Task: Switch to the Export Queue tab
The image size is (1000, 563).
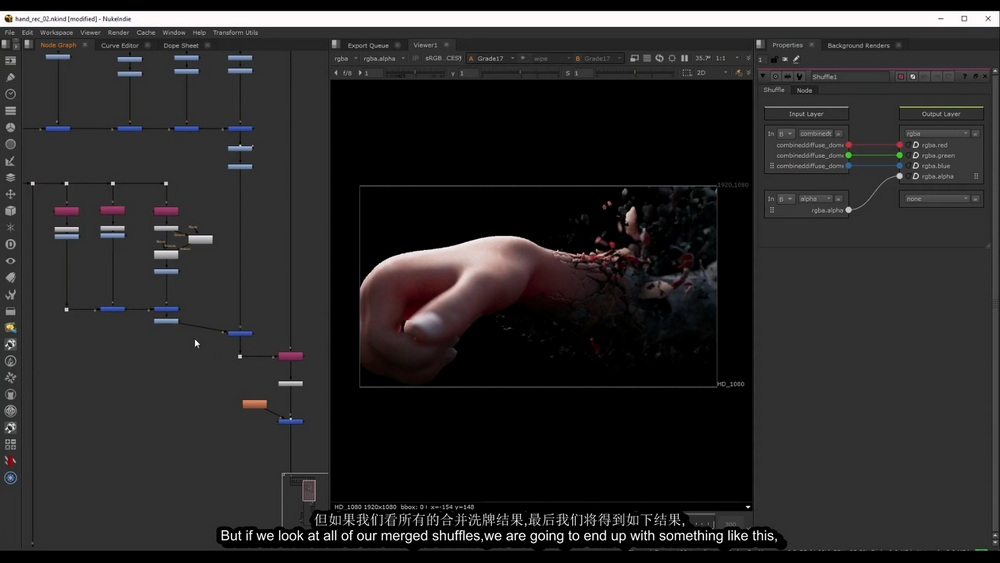Action: click(x=368, y=45)
